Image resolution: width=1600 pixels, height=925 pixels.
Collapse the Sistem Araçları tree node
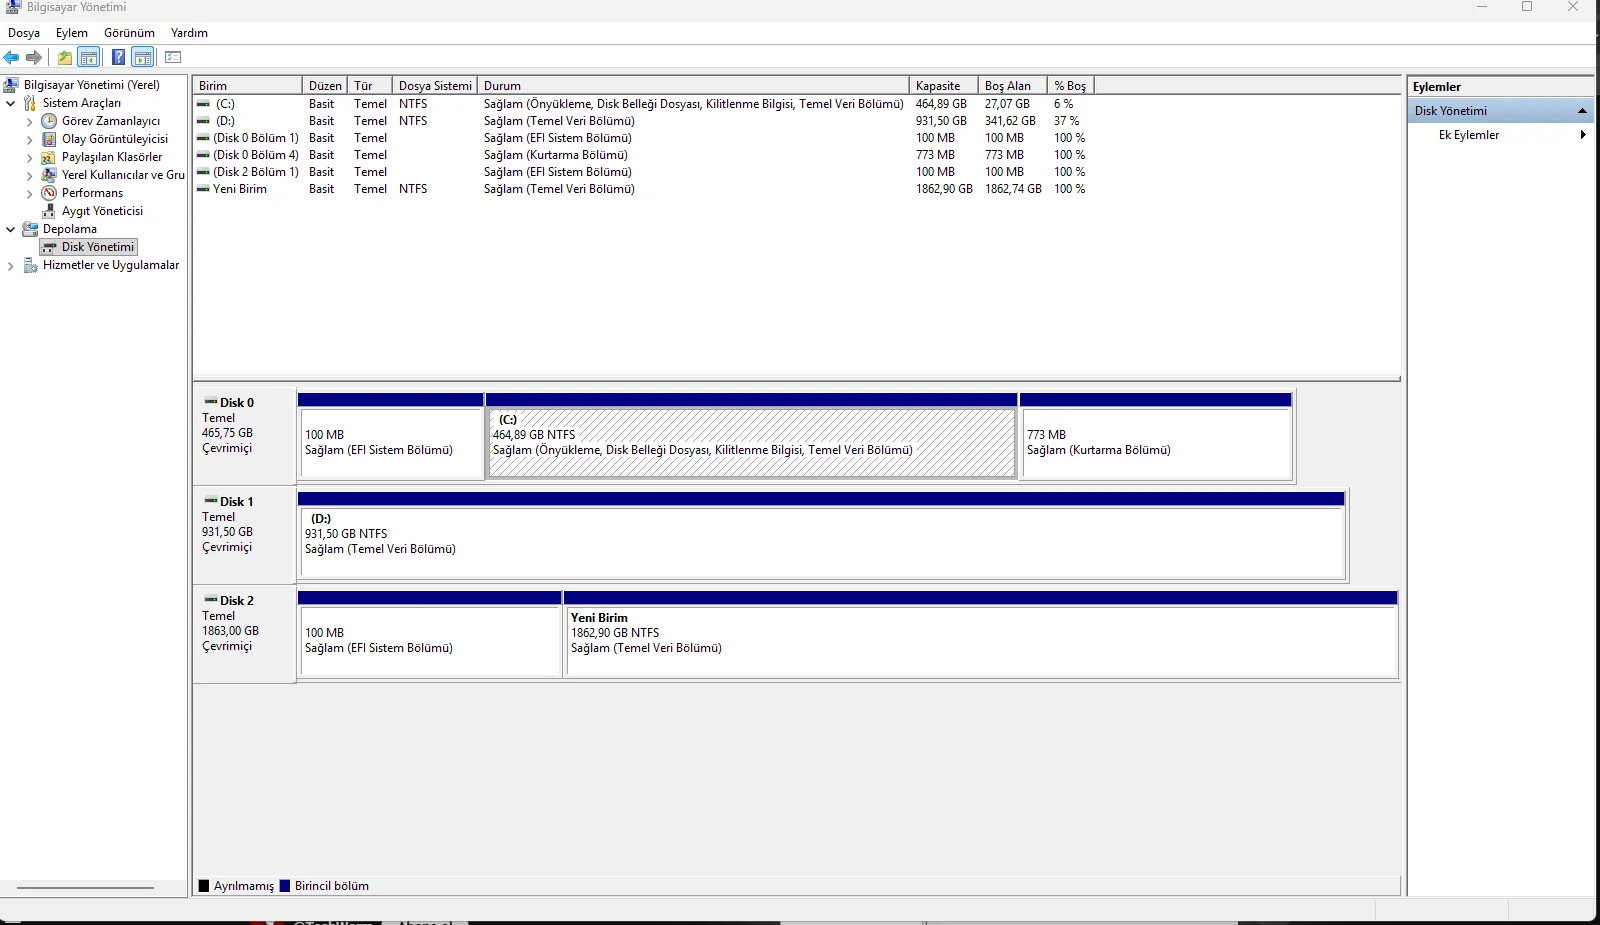point(11,103)
